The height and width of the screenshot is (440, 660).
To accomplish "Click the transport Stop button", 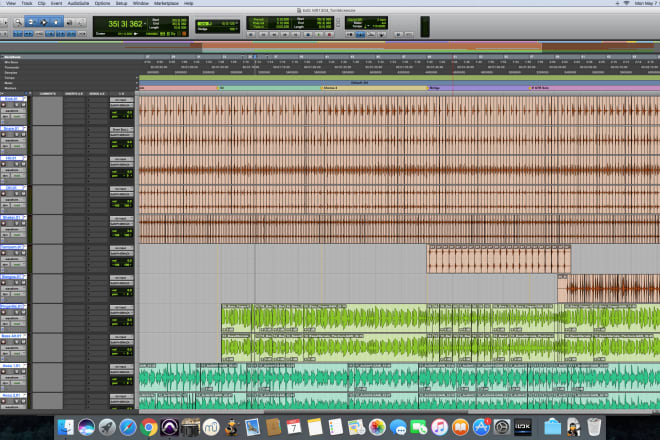I will (308, 35).
